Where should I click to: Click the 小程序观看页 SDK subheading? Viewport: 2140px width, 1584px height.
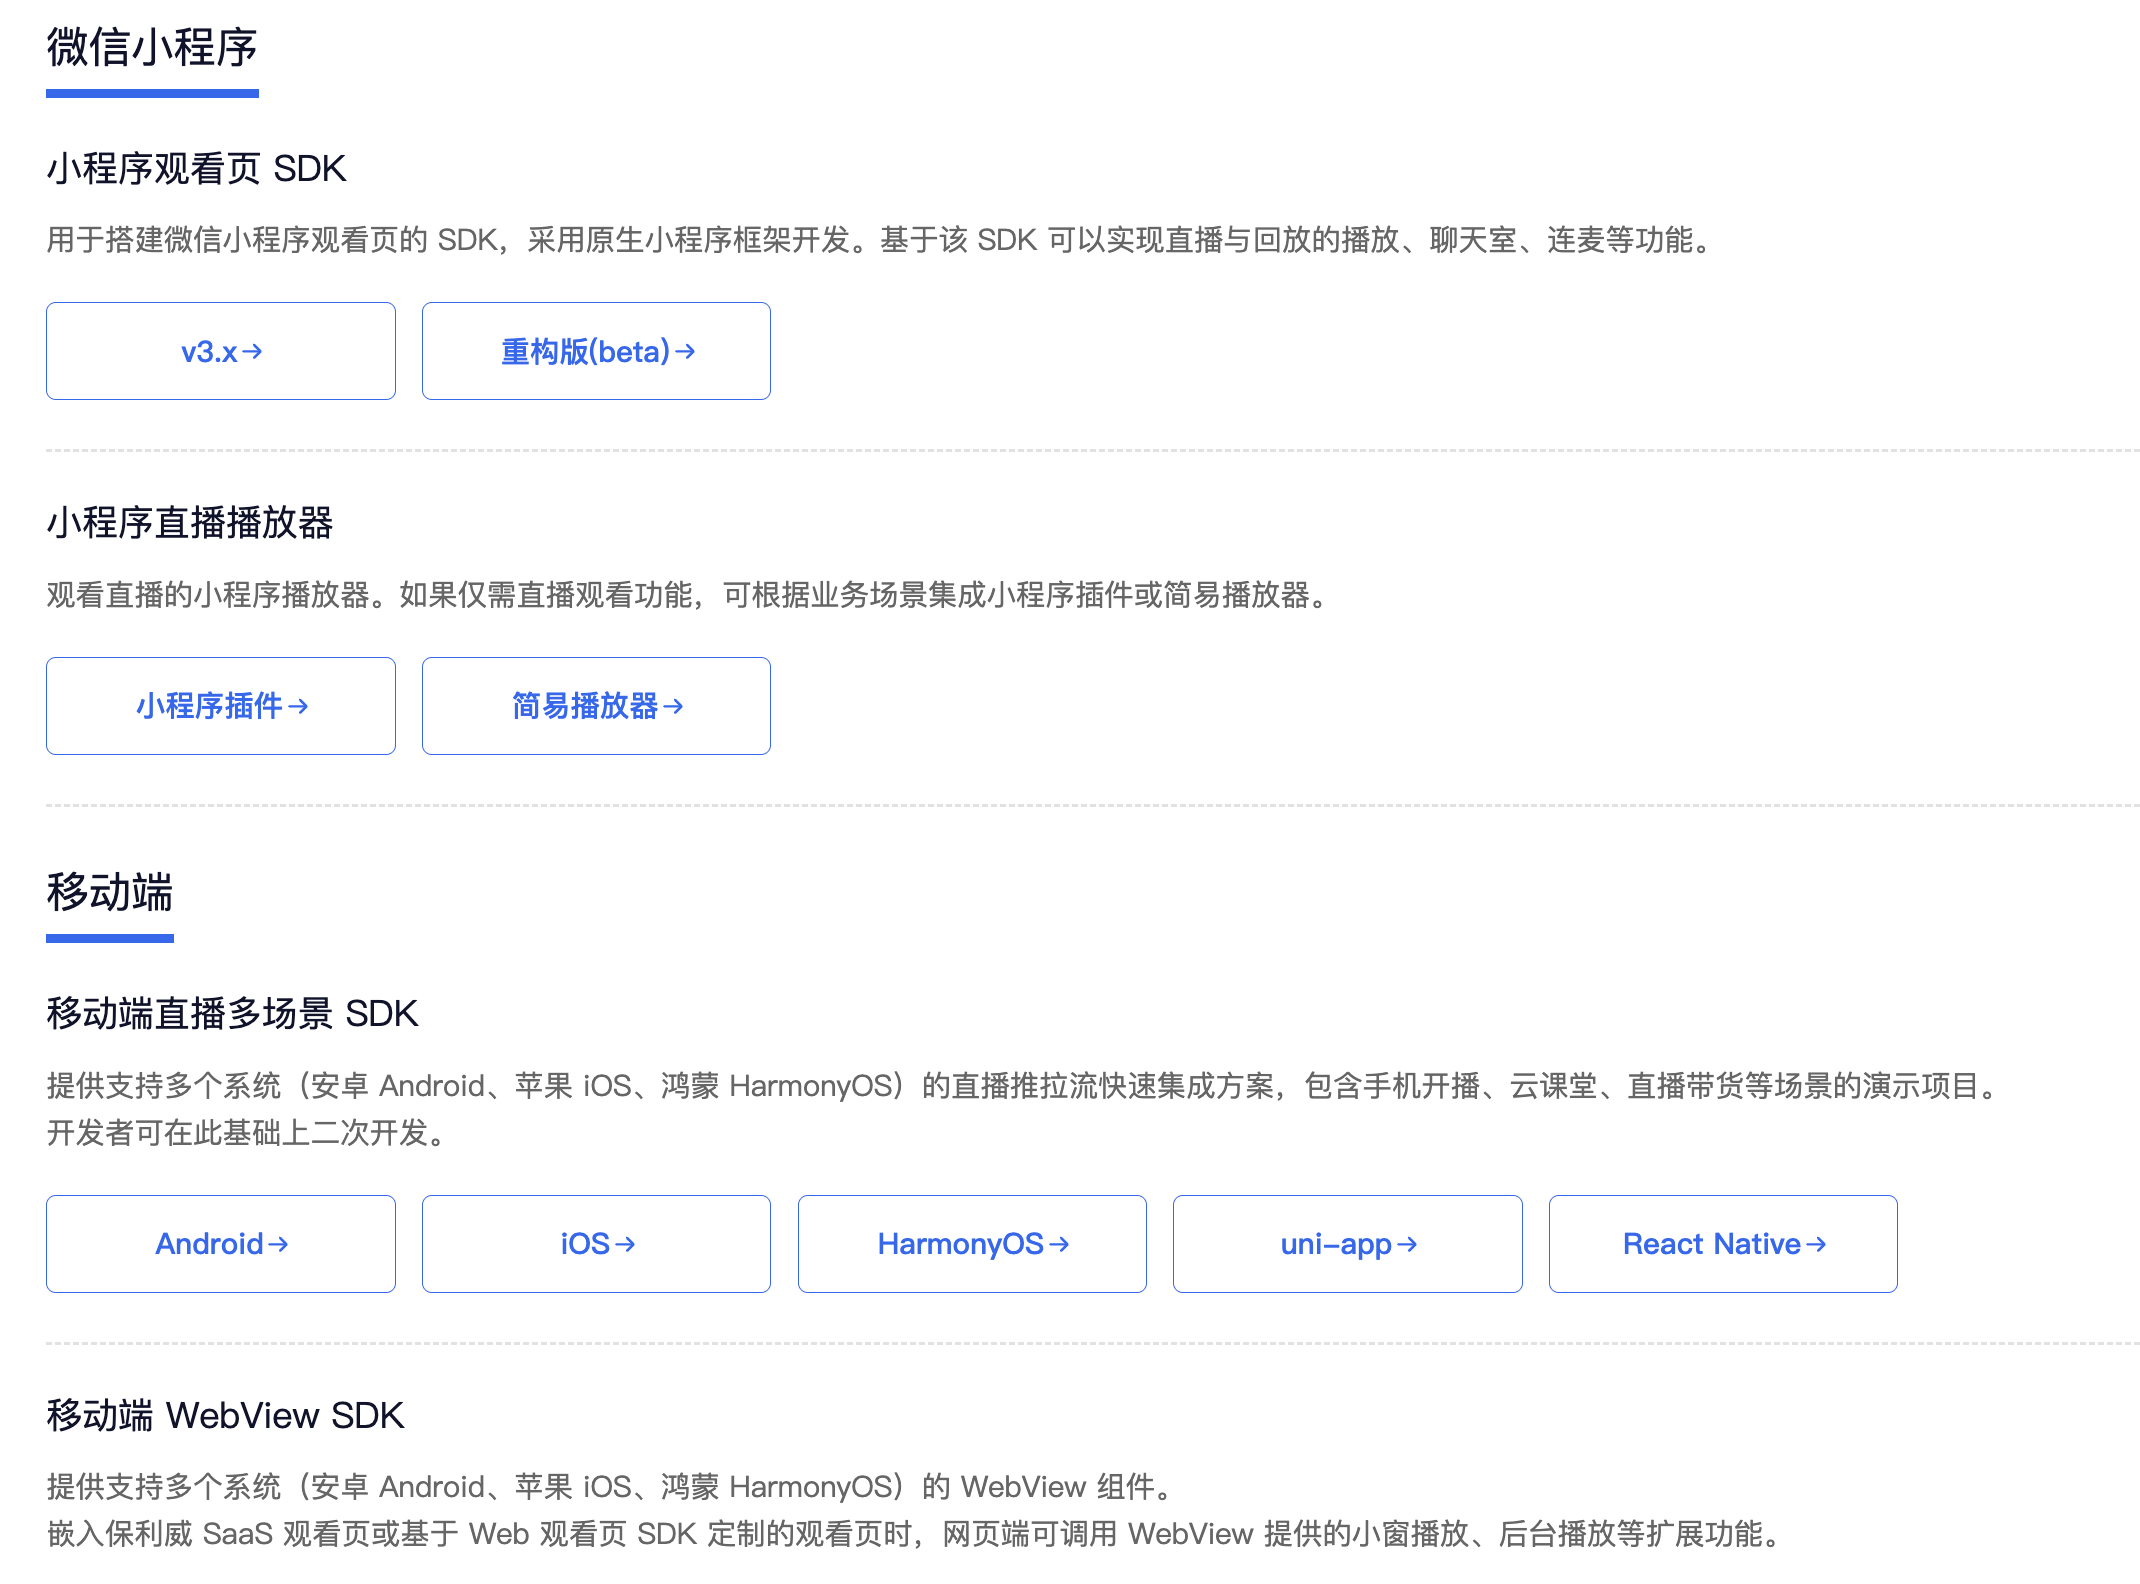197,169
